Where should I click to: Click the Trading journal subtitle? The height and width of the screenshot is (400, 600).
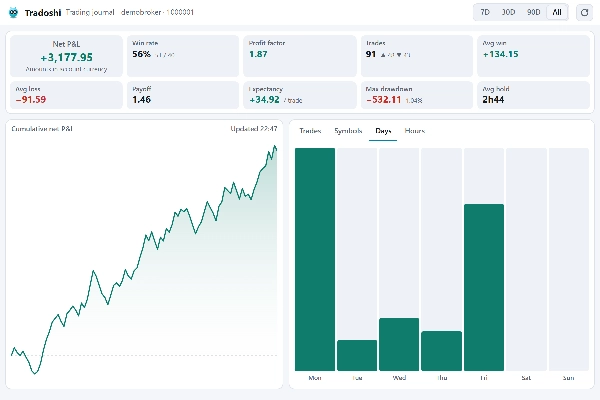click(x=90, y=12)
